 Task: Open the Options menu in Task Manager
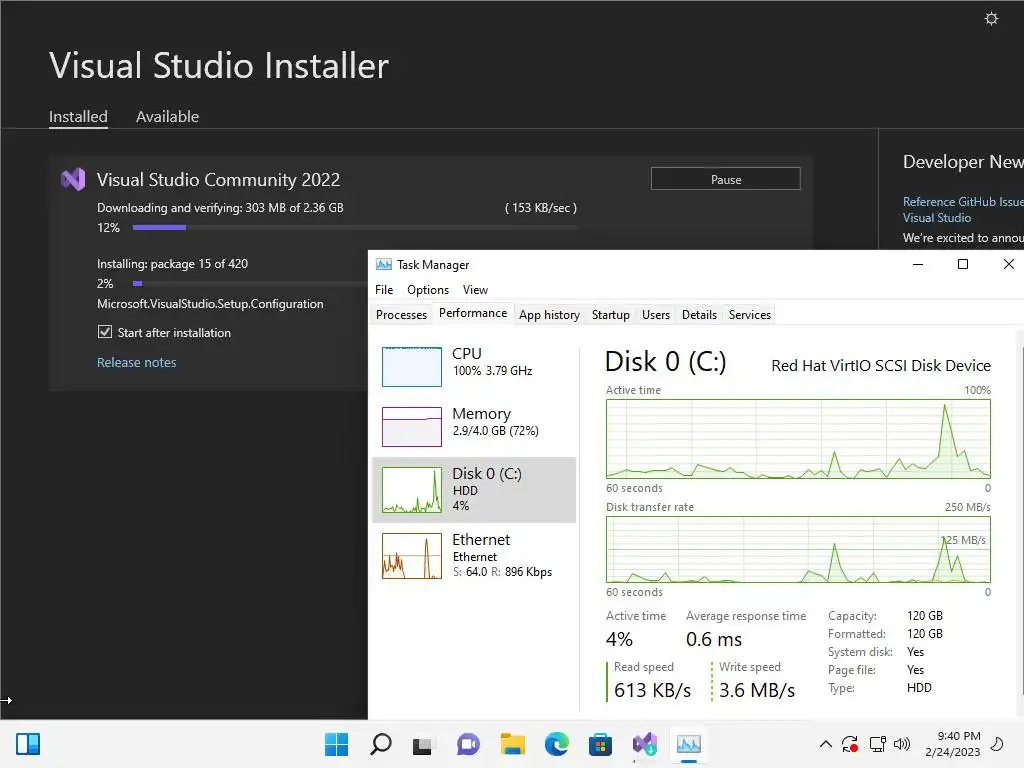tap(428, 289)
